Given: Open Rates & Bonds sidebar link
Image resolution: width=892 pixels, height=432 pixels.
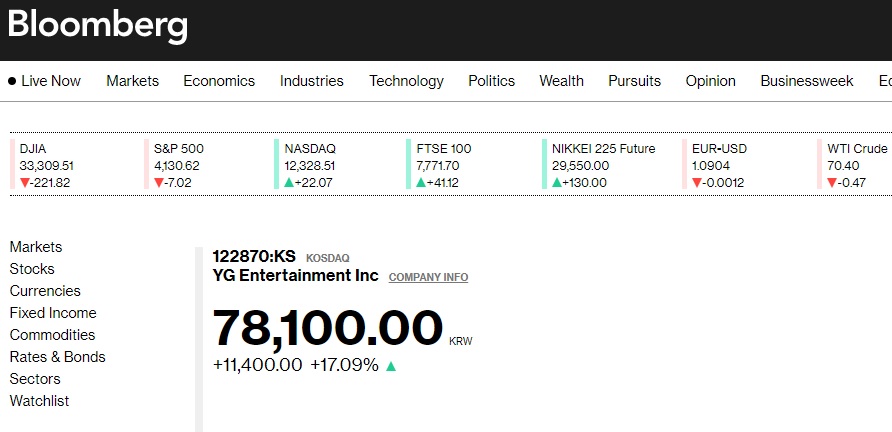Looking at the screenshot, I should point(57,357).
